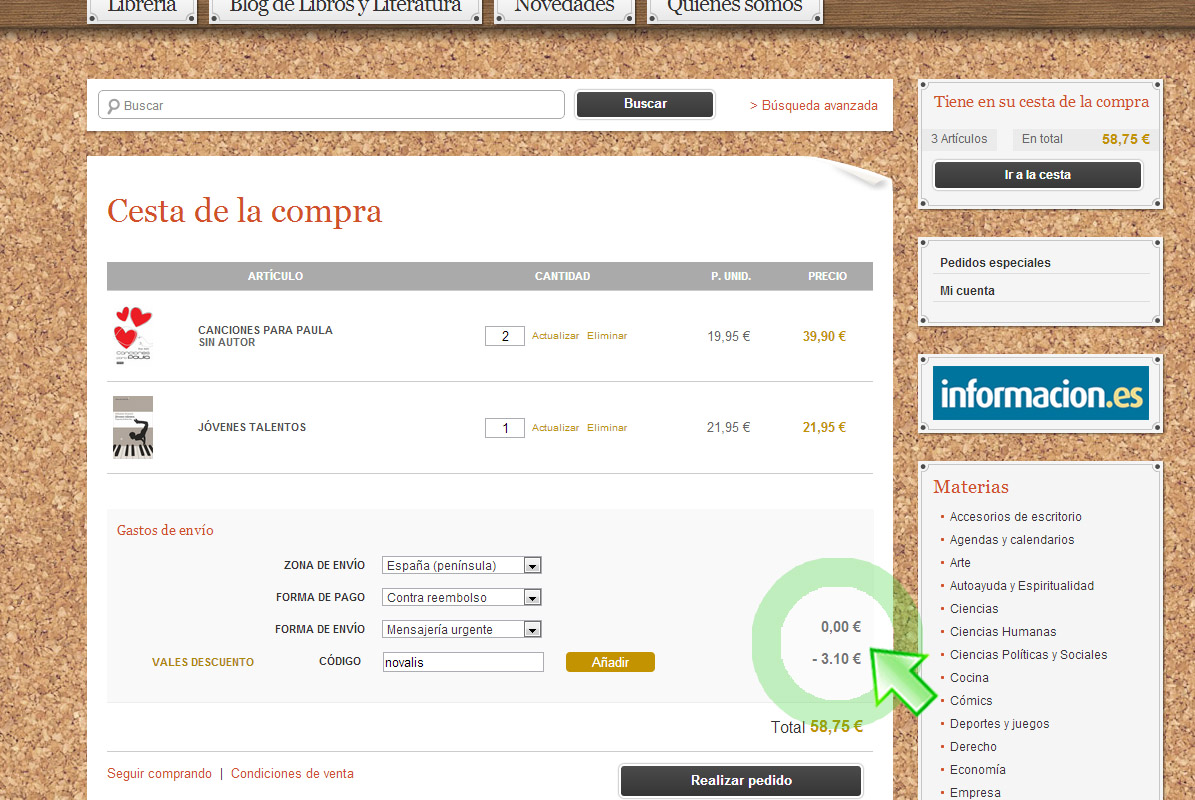Open the Forma de pago dropdown
1195x800 pixels.
tap(461, 597)
